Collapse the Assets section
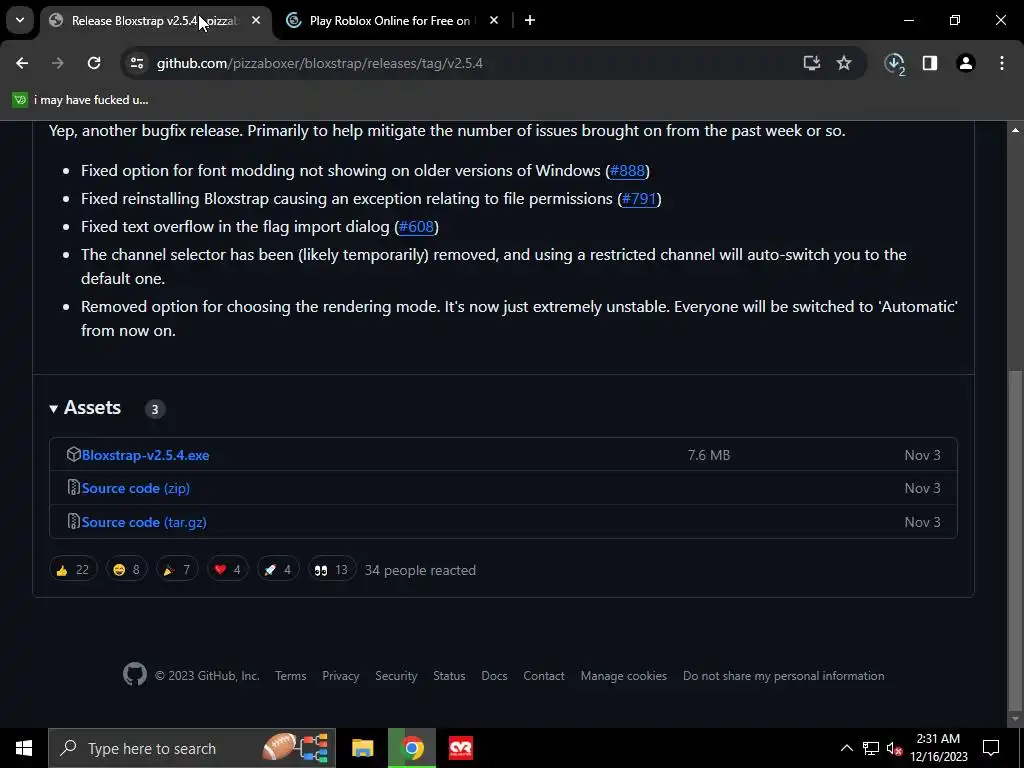The image size is (1024, 768). click(x=85, y=408)
